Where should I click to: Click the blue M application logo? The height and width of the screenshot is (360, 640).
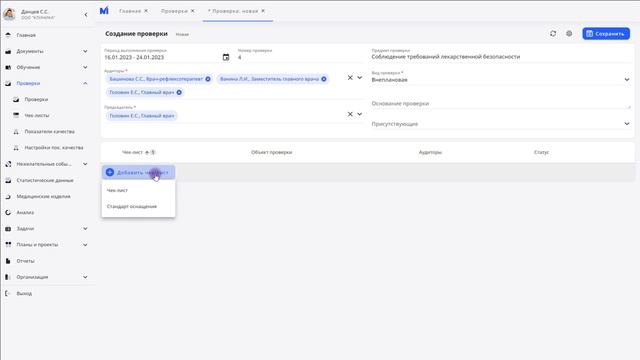point(104,11)
